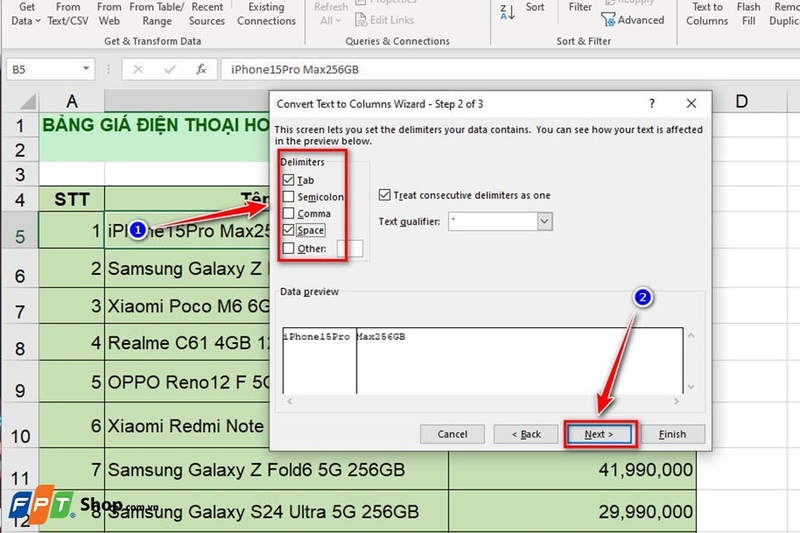Close the Convert Text to Columns dialog
This screenshot has height=533, width=800.
[x=691, y=104]
